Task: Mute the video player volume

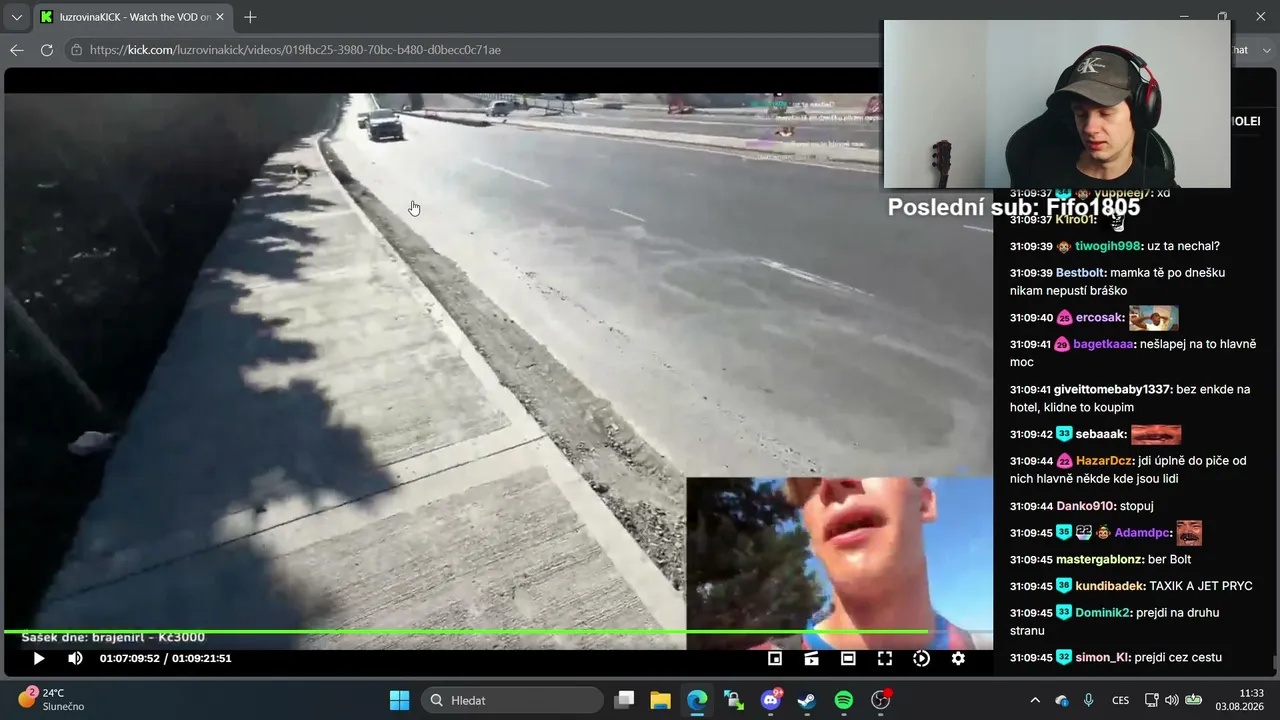Action: pyautogui.click(x=75, y=658)
